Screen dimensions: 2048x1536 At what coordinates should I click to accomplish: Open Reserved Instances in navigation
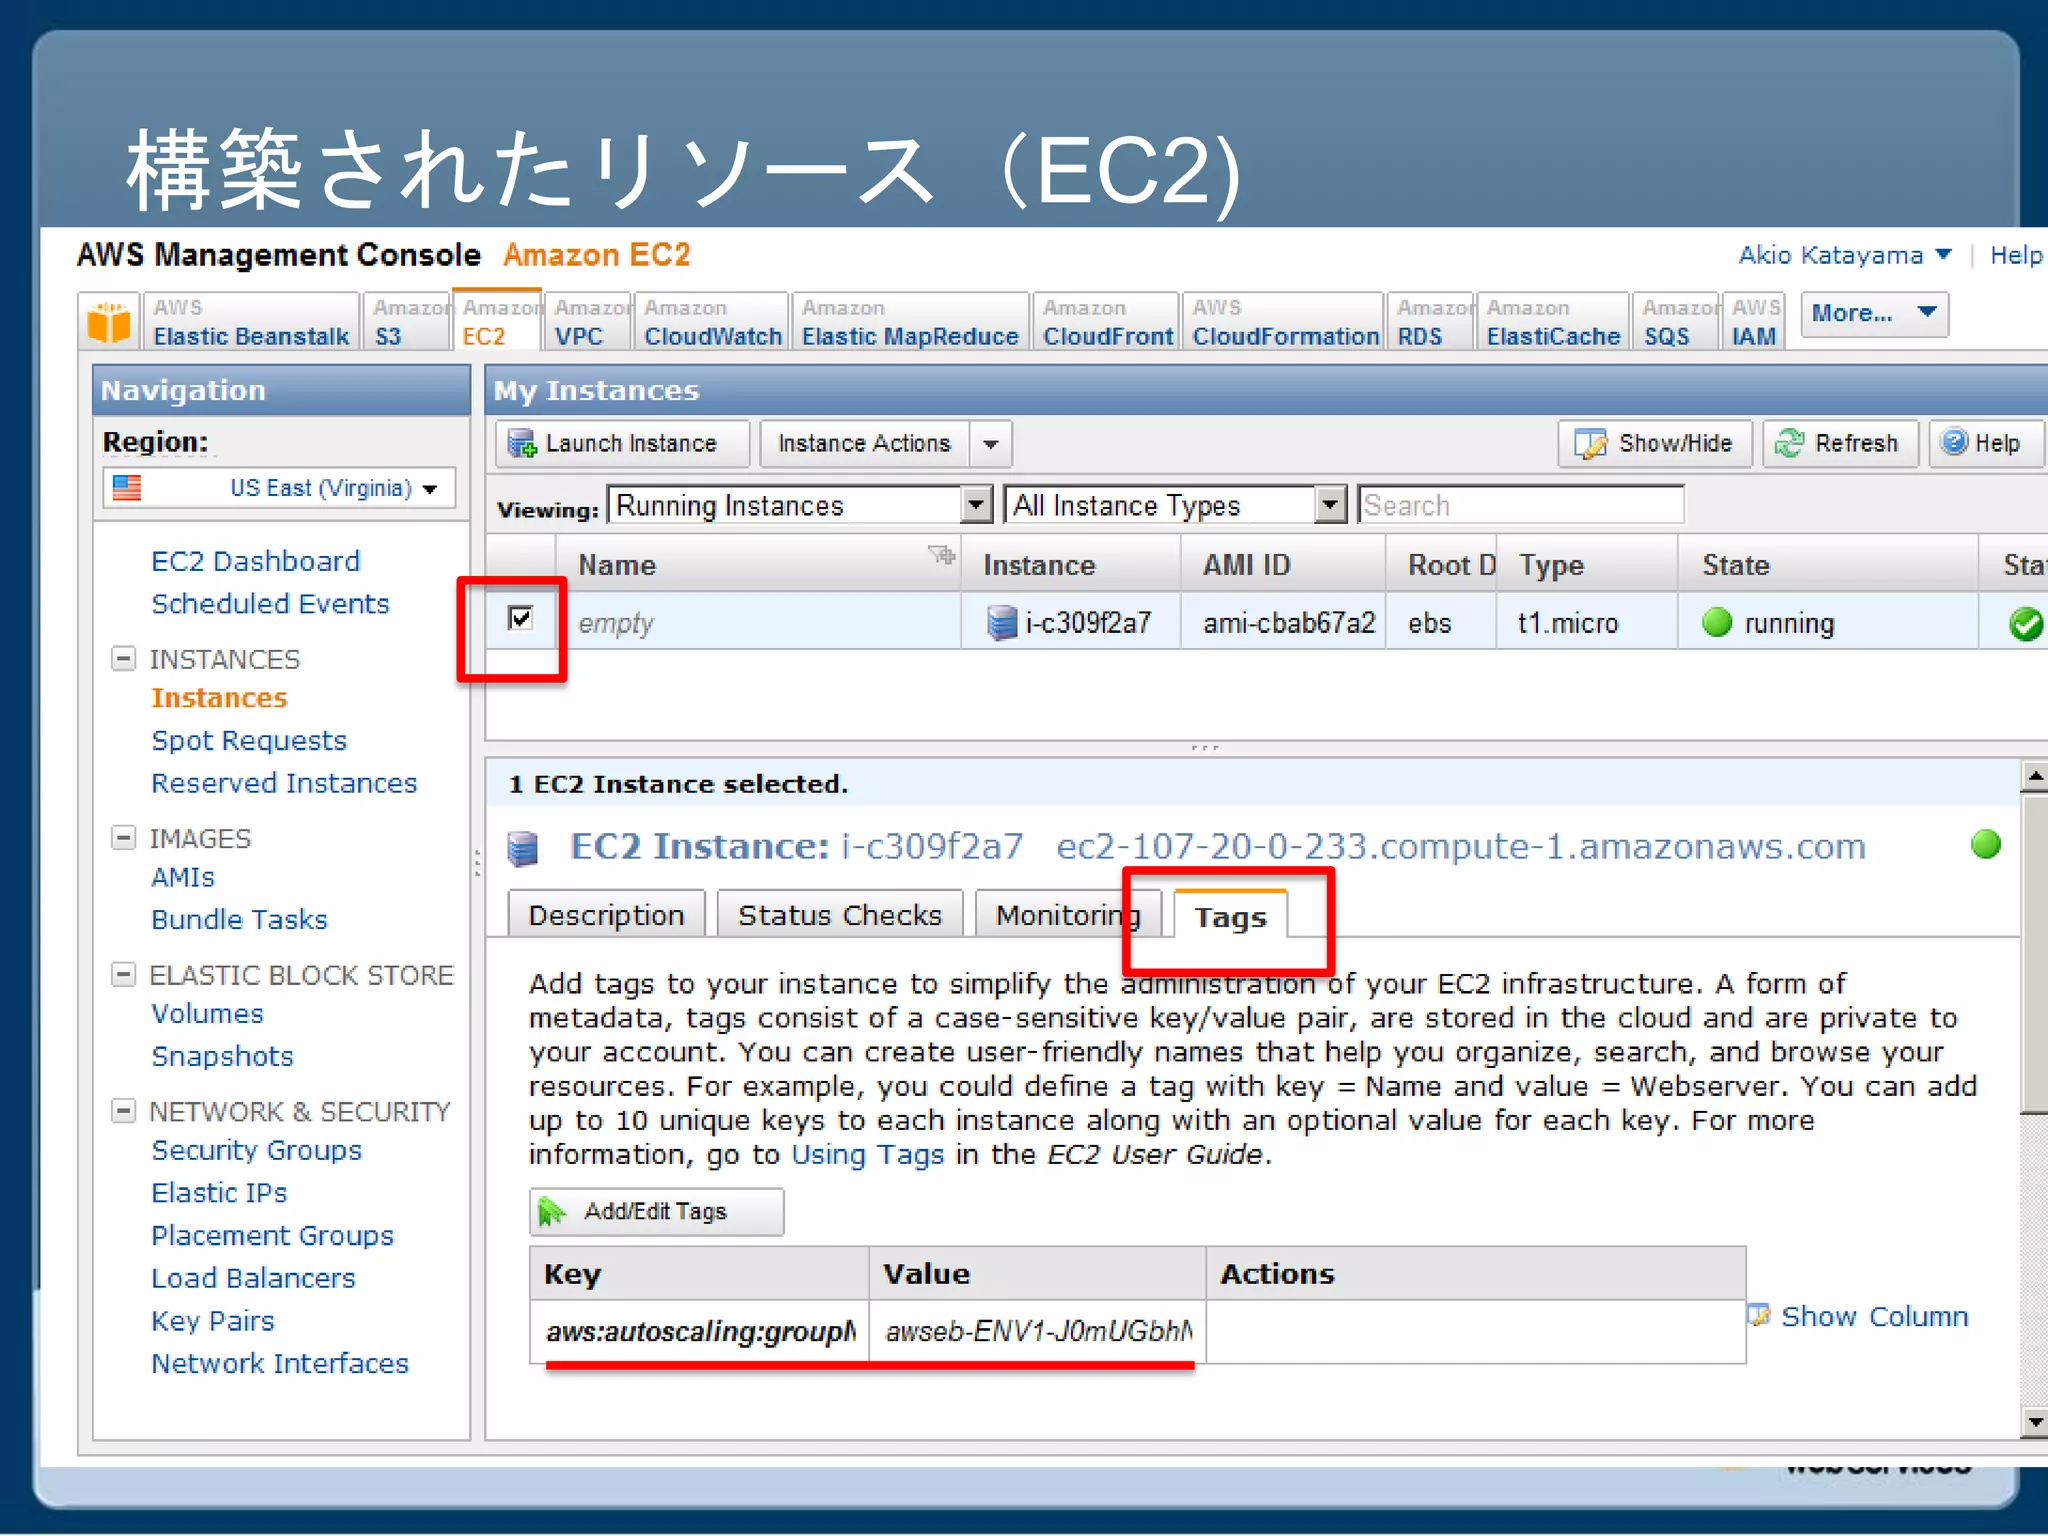(284, 783)
